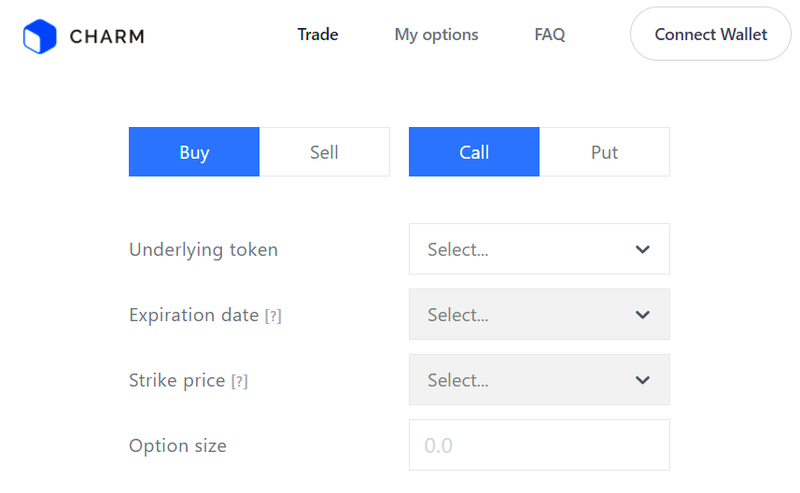
Task: Click the CHARM brand name text
Action: pos(107,37)
